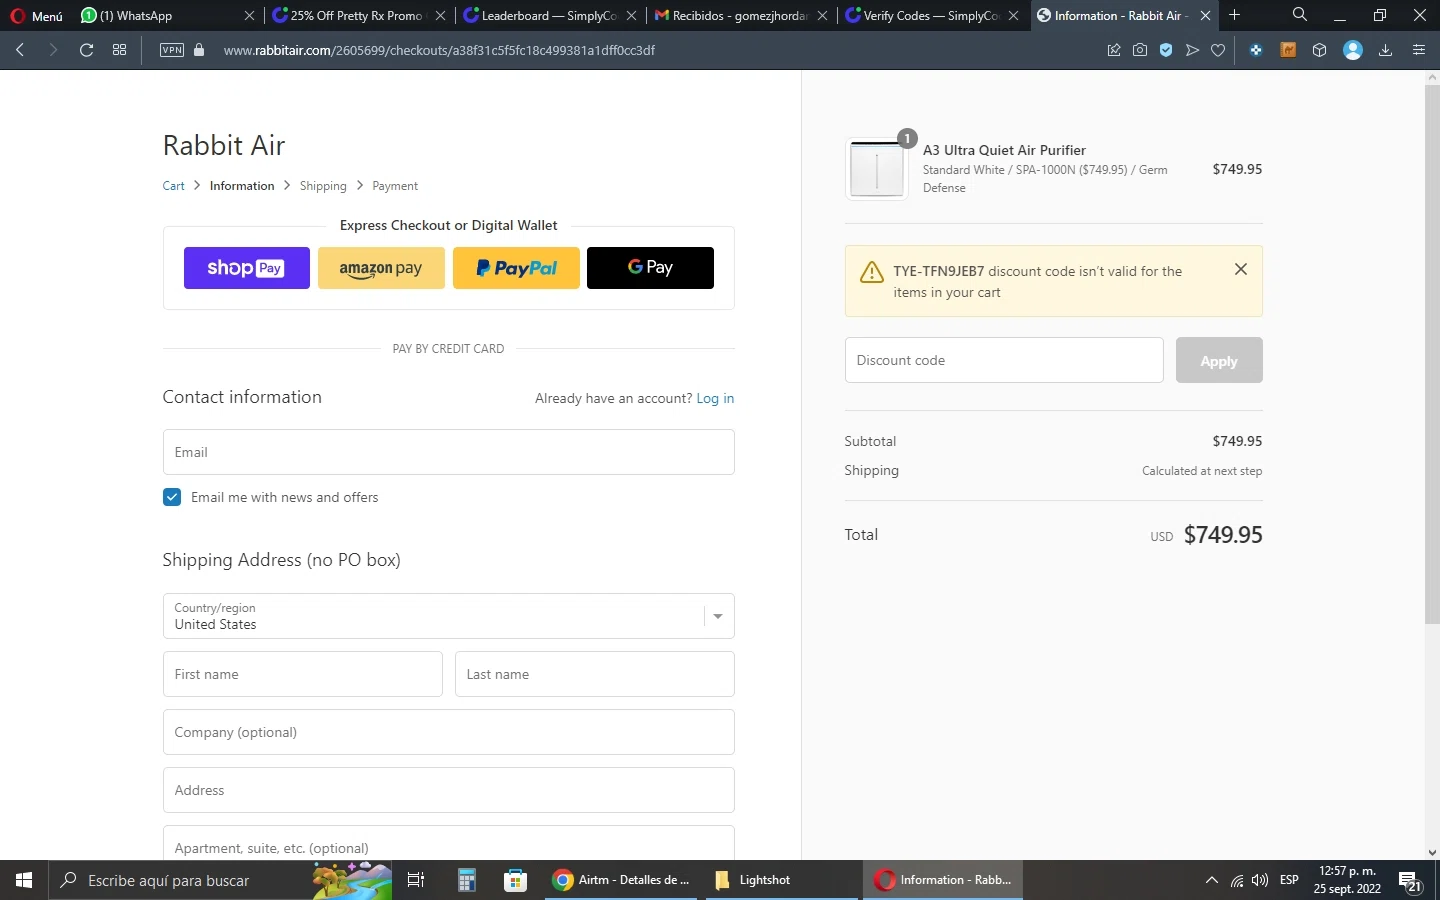Click the A3 Ultra Quiet Air Purifier thumbnail

pyautogui.click(x=877, y=169)
